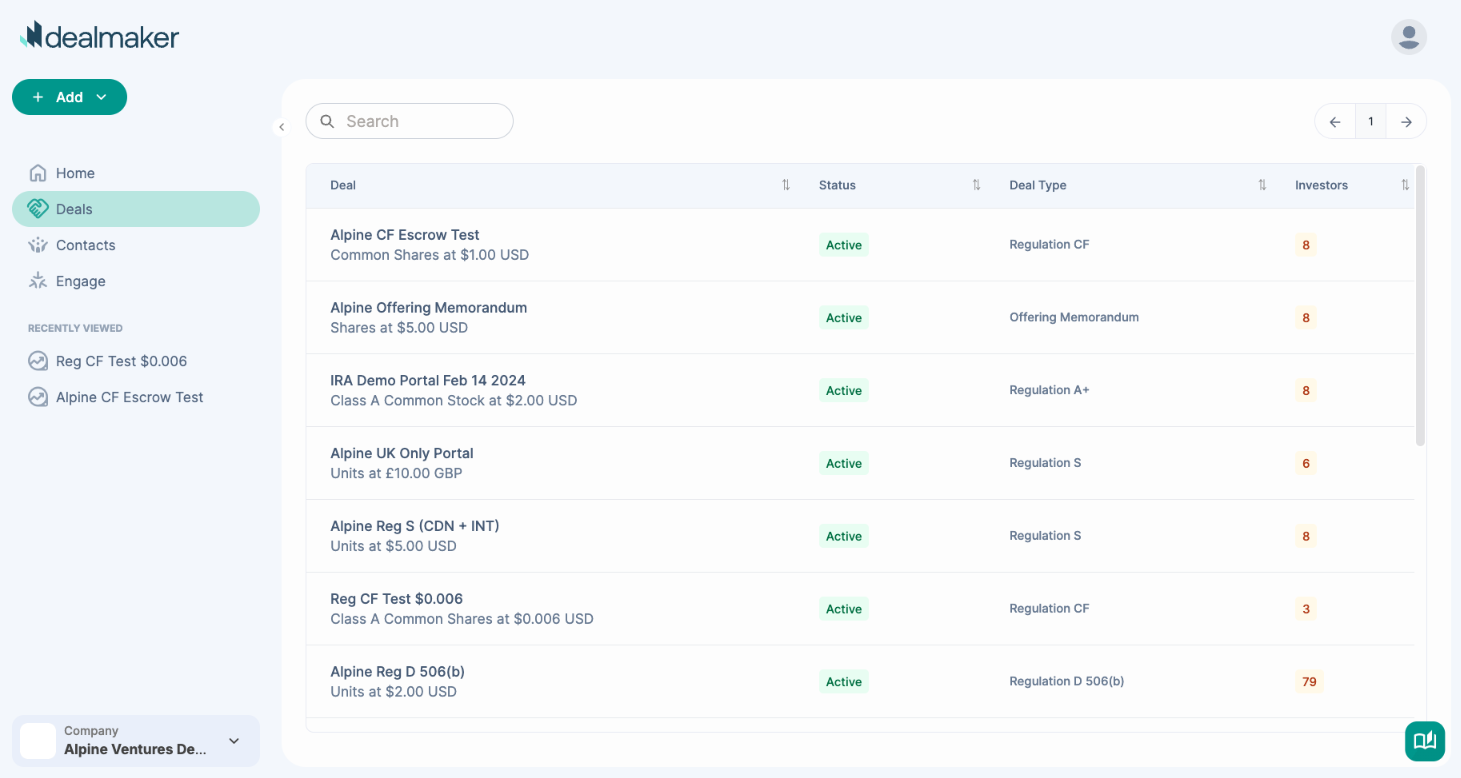Click the Home house icon

pos(38,173)
